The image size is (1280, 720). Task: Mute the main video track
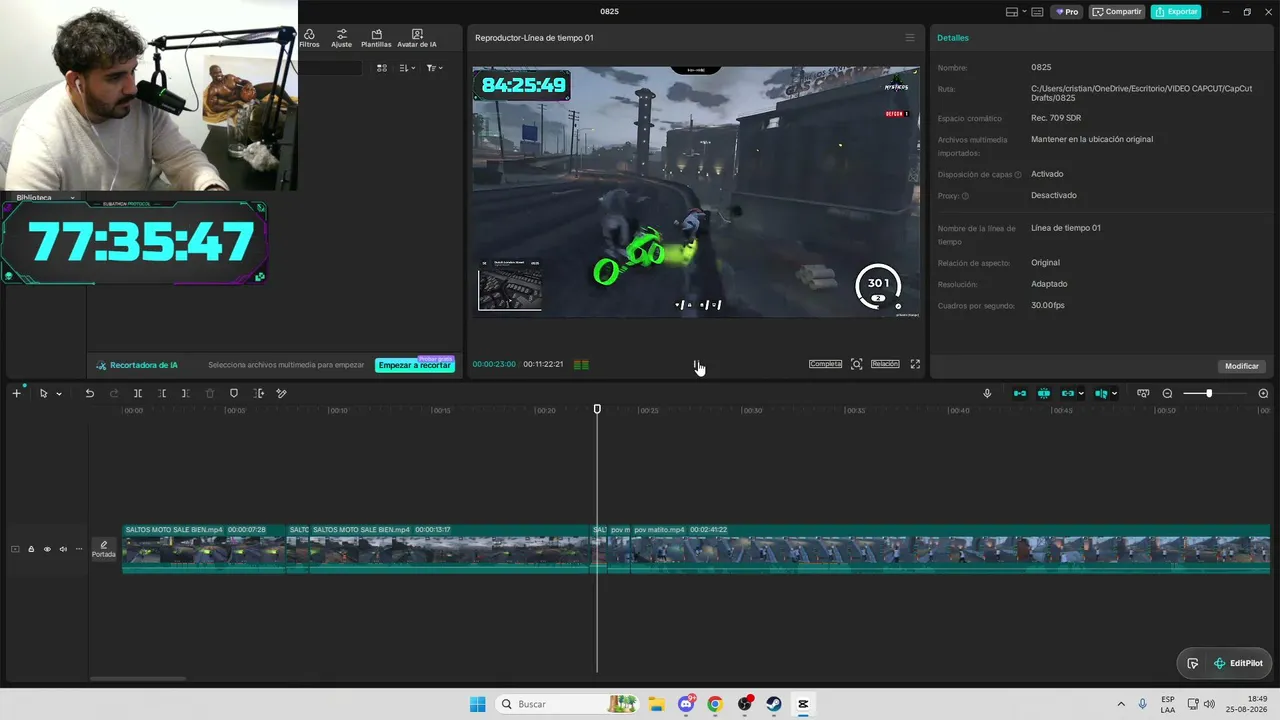(x=63, y=549)
